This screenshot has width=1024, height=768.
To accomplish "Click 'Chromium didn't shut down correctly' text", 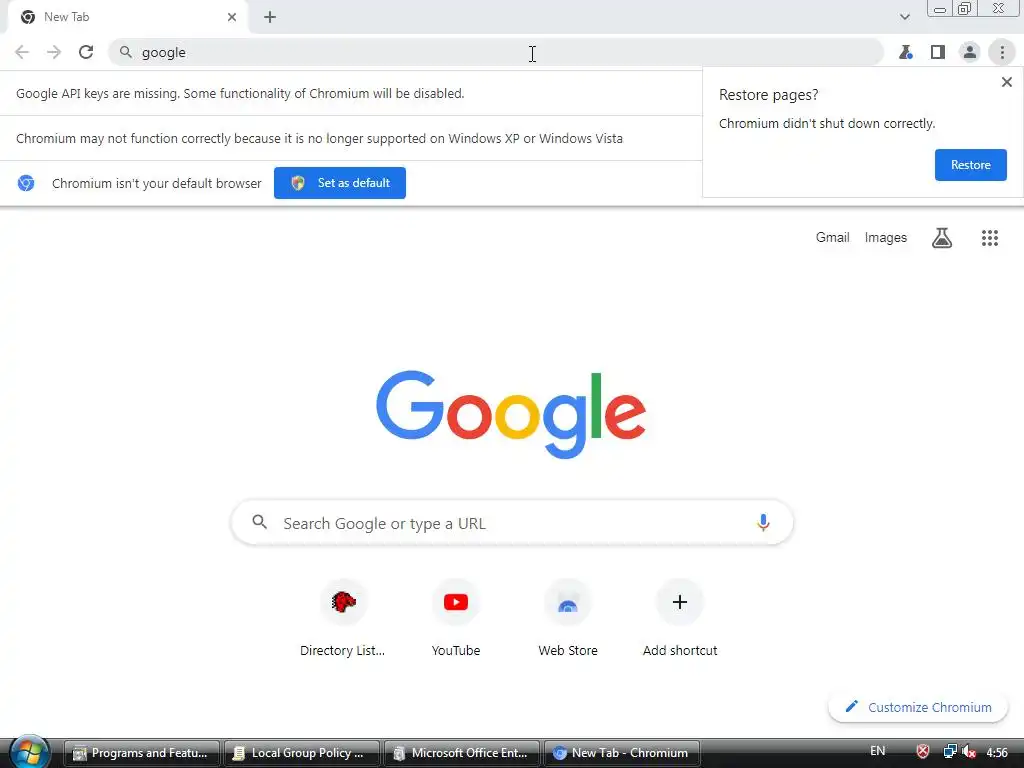I will pos(827,123).
